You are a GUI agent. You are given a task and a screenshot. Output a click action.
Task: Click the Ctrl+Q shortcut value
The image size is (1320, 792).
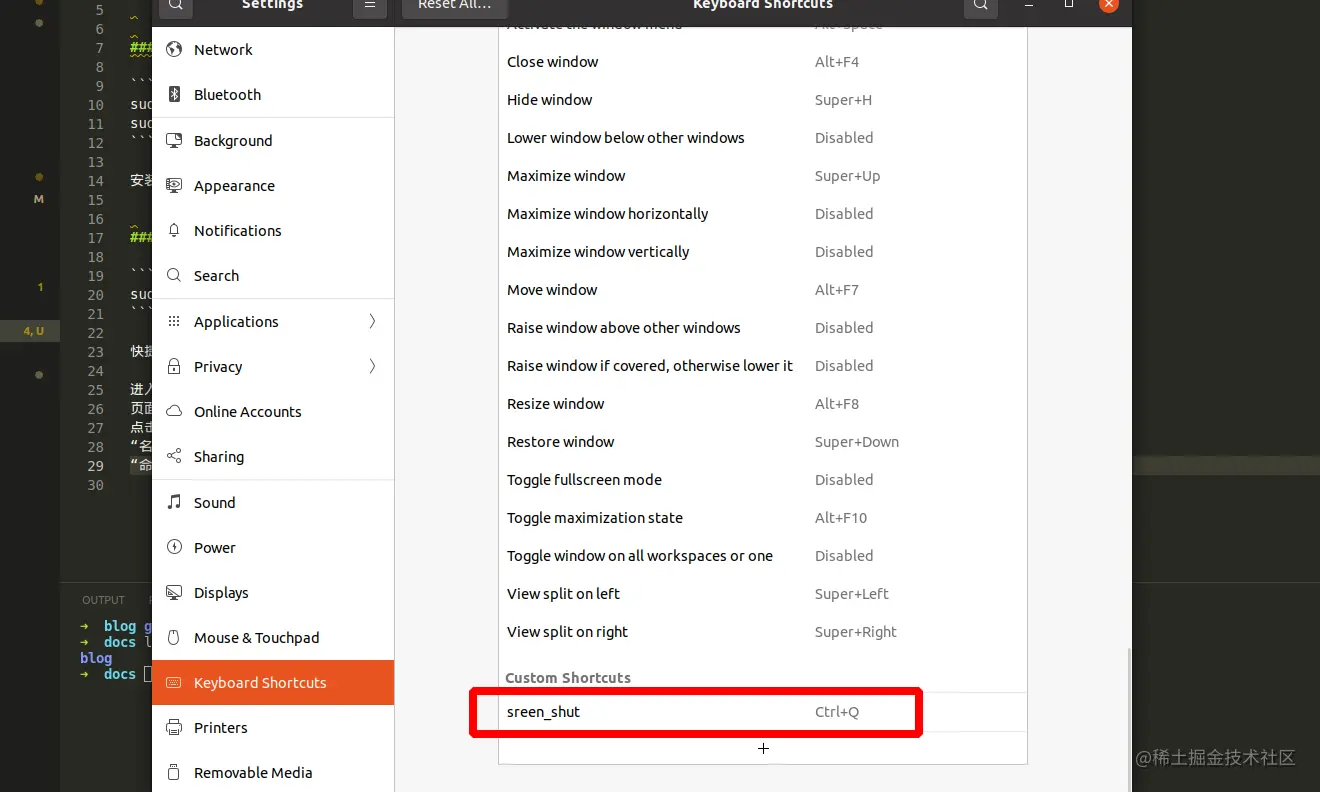pos(837,712)
